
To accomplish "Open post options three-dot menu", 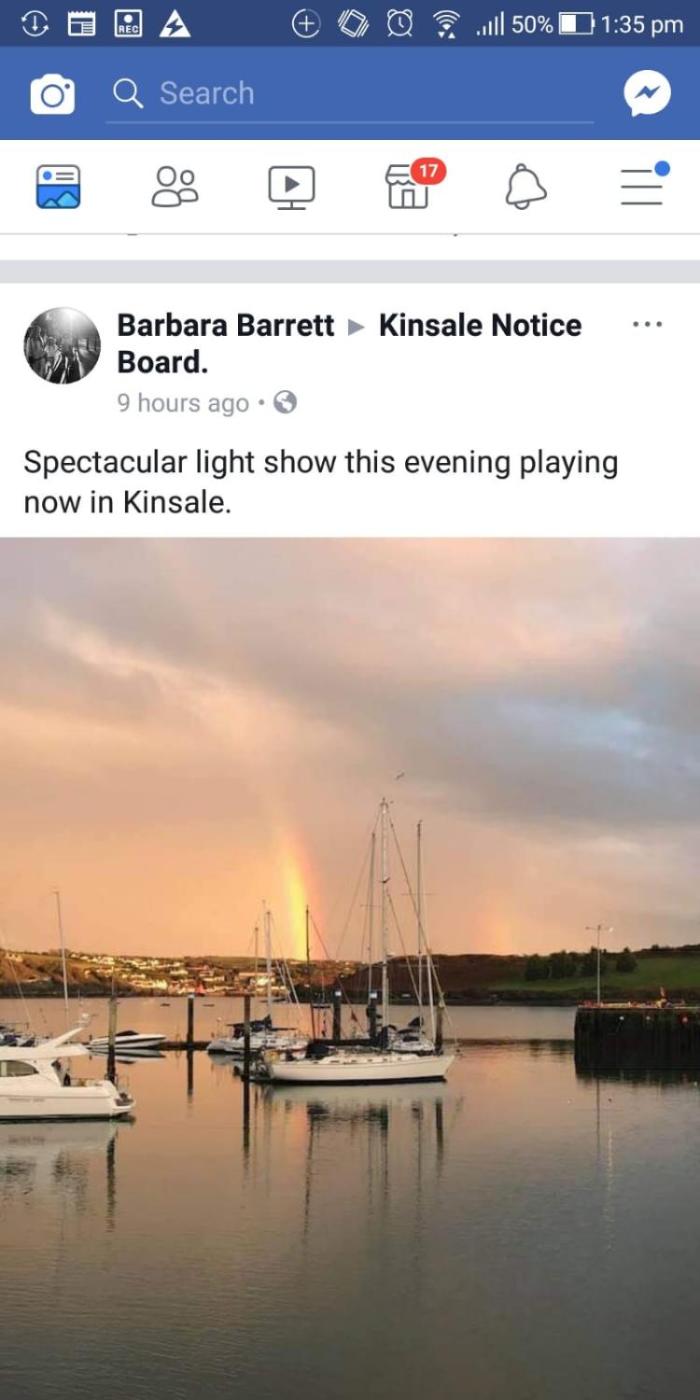I will click(647, 324).
